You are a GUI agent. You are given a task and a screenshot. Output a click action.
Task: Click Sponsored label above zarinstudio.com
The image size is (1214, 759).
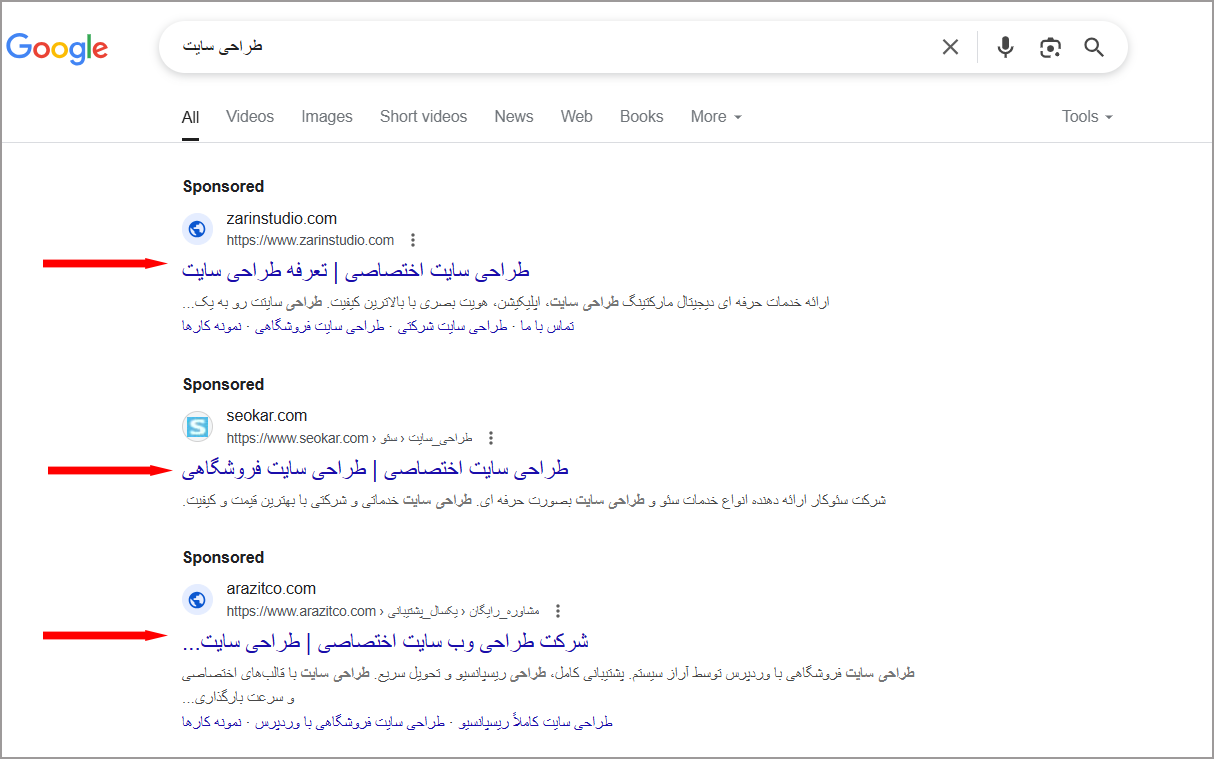click(x=223, y=187)
